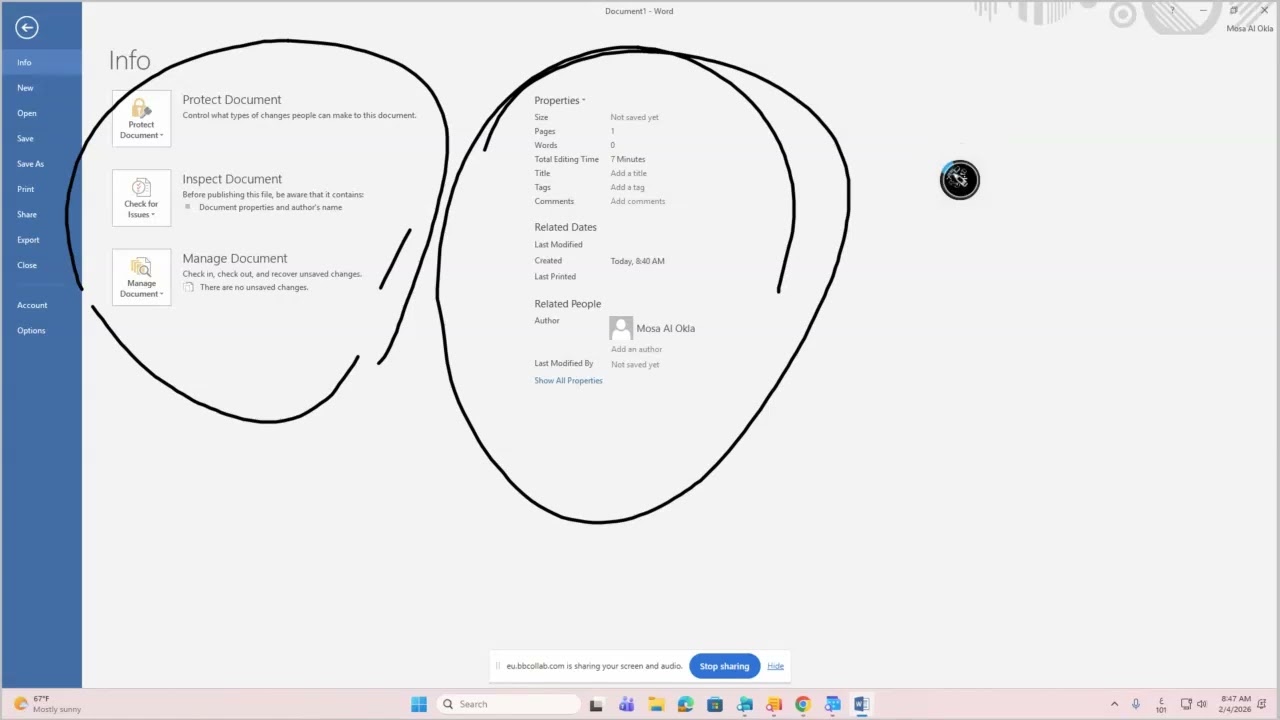
Task: Open the New tab in the sidebar
Action: (41, 88)
